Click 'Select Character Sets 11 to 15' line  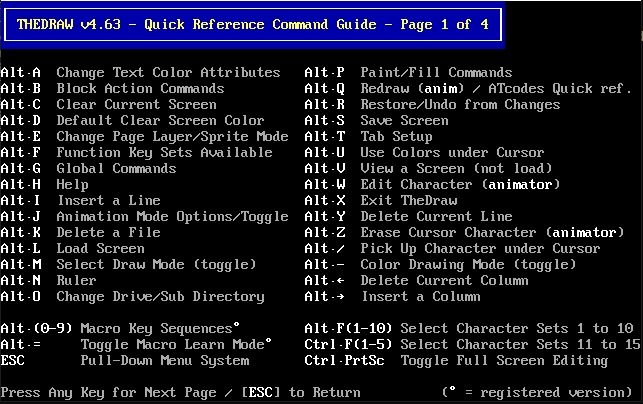520,345
